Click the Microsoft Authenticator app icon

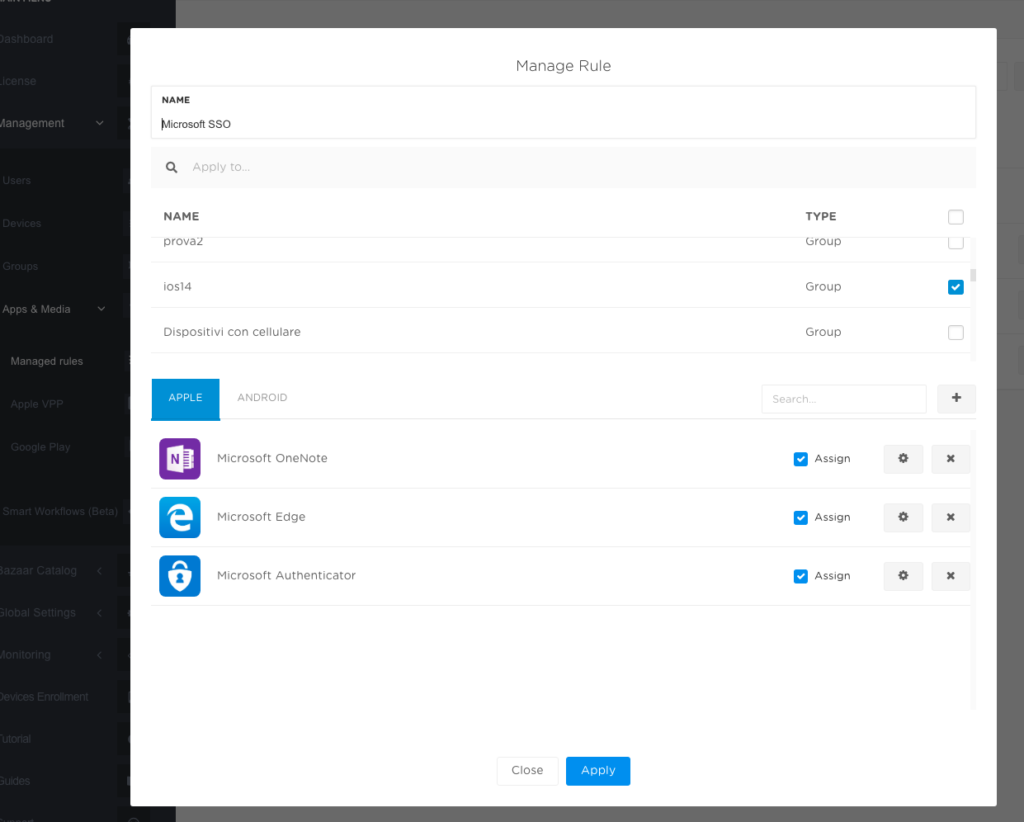[x=180, y=576]
